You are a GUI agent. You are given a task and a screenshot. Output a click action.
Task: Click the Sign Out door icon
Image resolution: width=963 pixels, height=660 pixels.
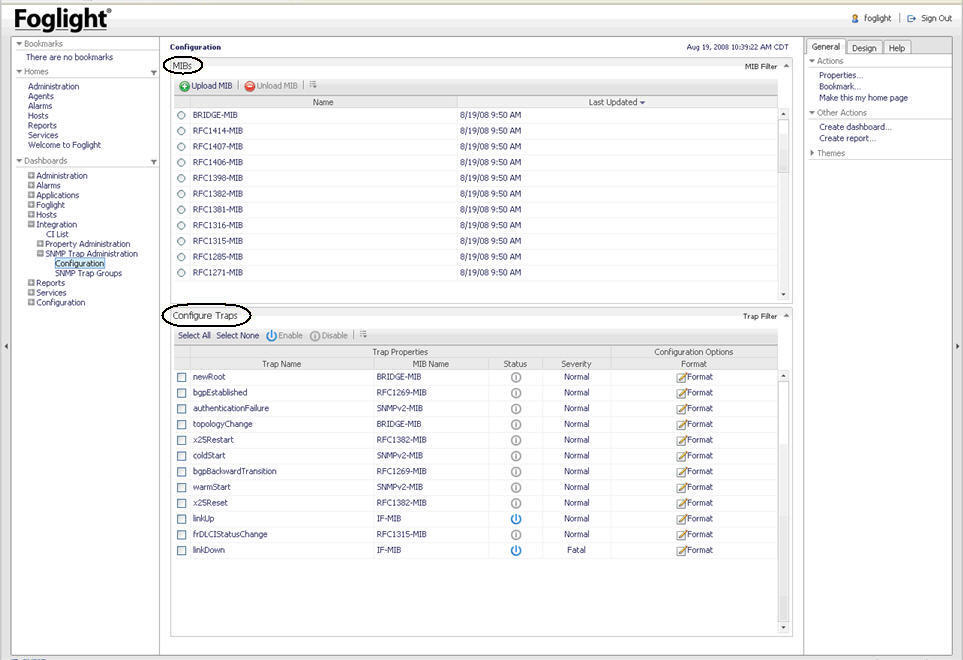click(x=911, y=18)
